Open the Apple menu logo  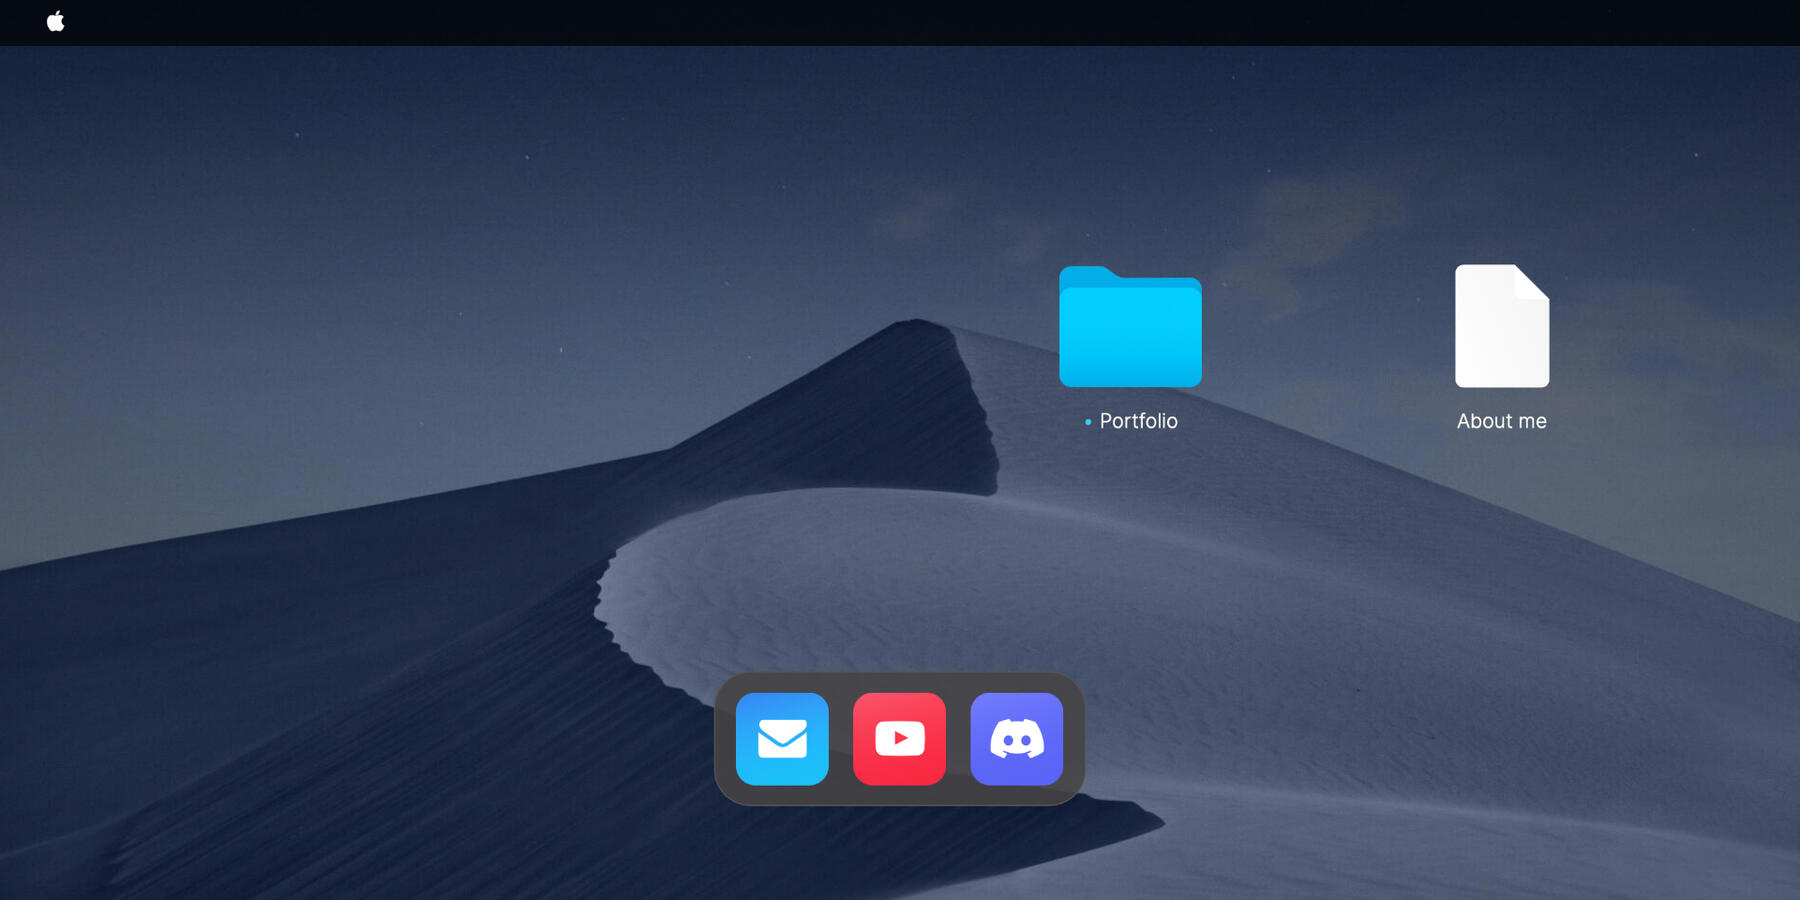56,21
